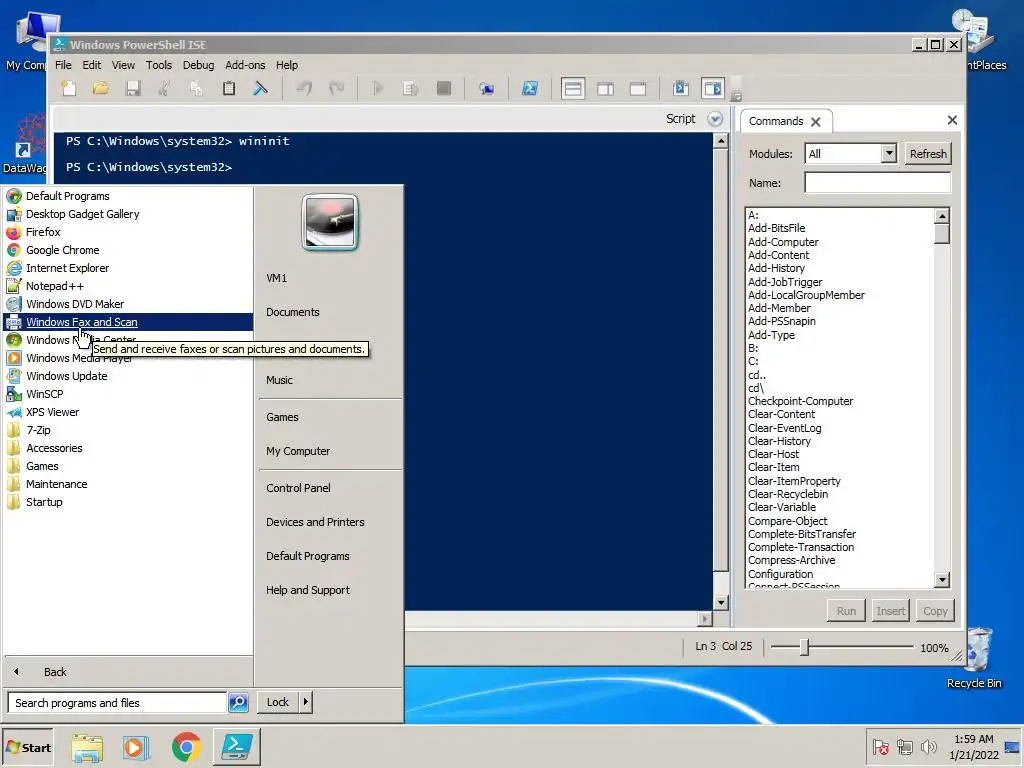The height and width of the screenshot is (768, 1024).
Task: Click the Firefox icon in the Start menu
Action: click(14, 232)
